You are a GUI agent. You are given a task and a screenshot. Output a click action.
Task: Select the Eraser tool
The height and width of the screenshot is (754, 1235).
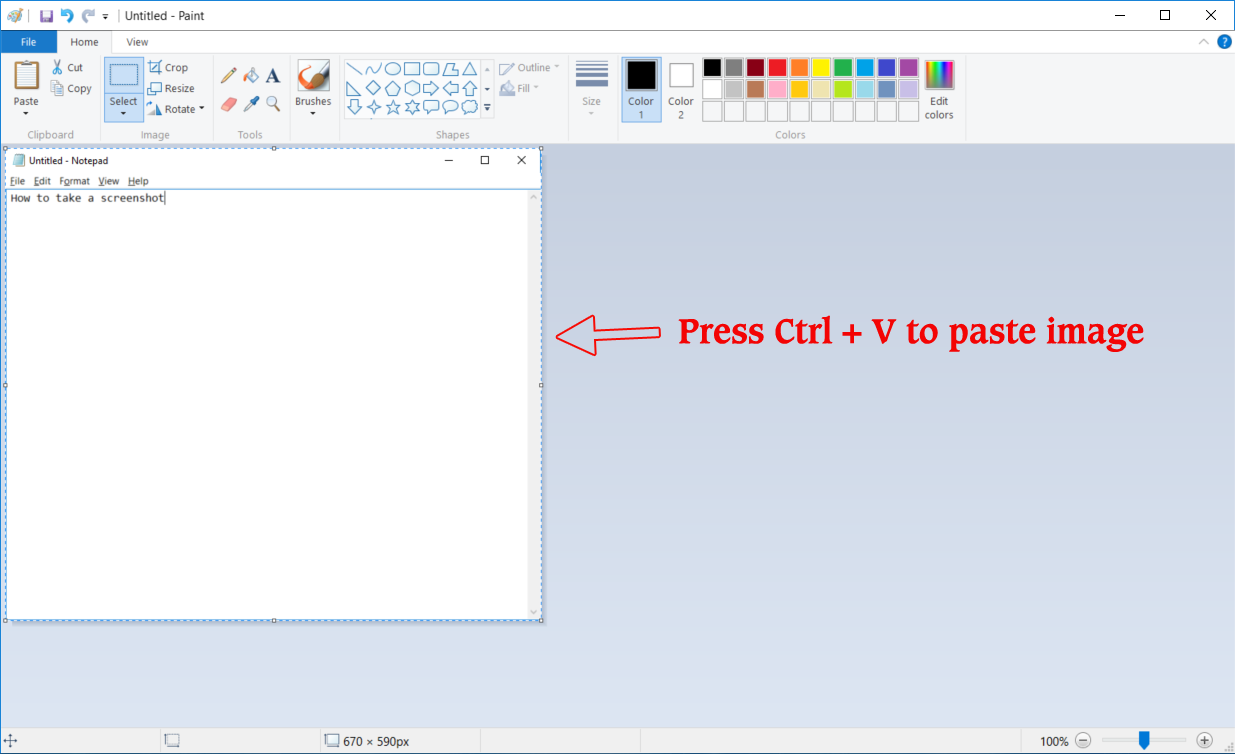point(228,104)
